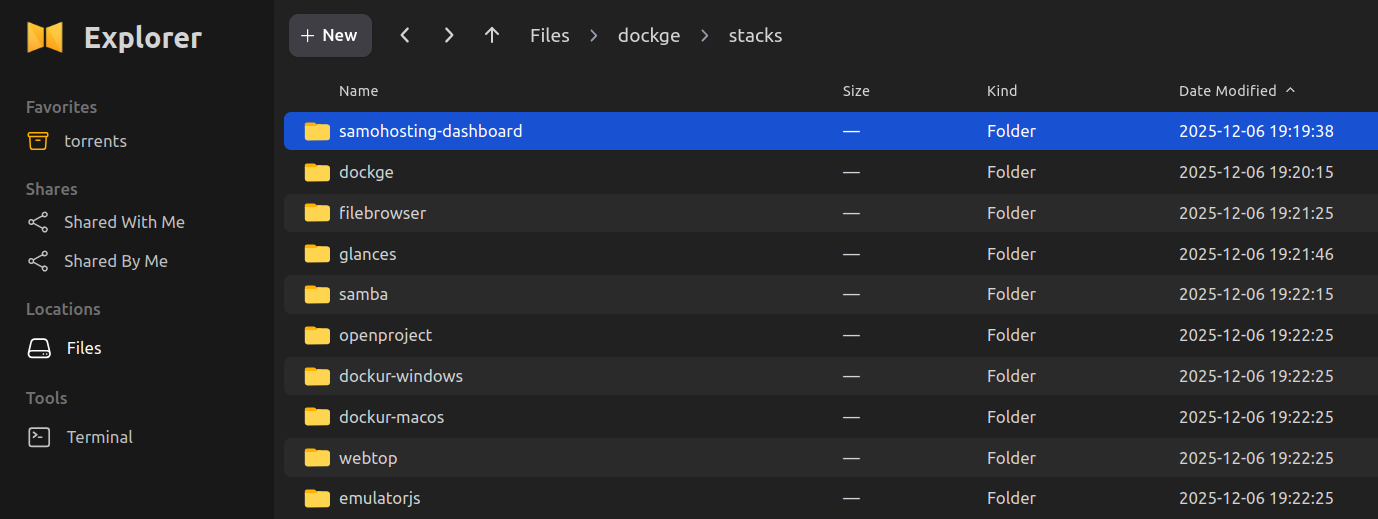
Task: Click the Shared With Me share icon
Action: tap(38, 222)
